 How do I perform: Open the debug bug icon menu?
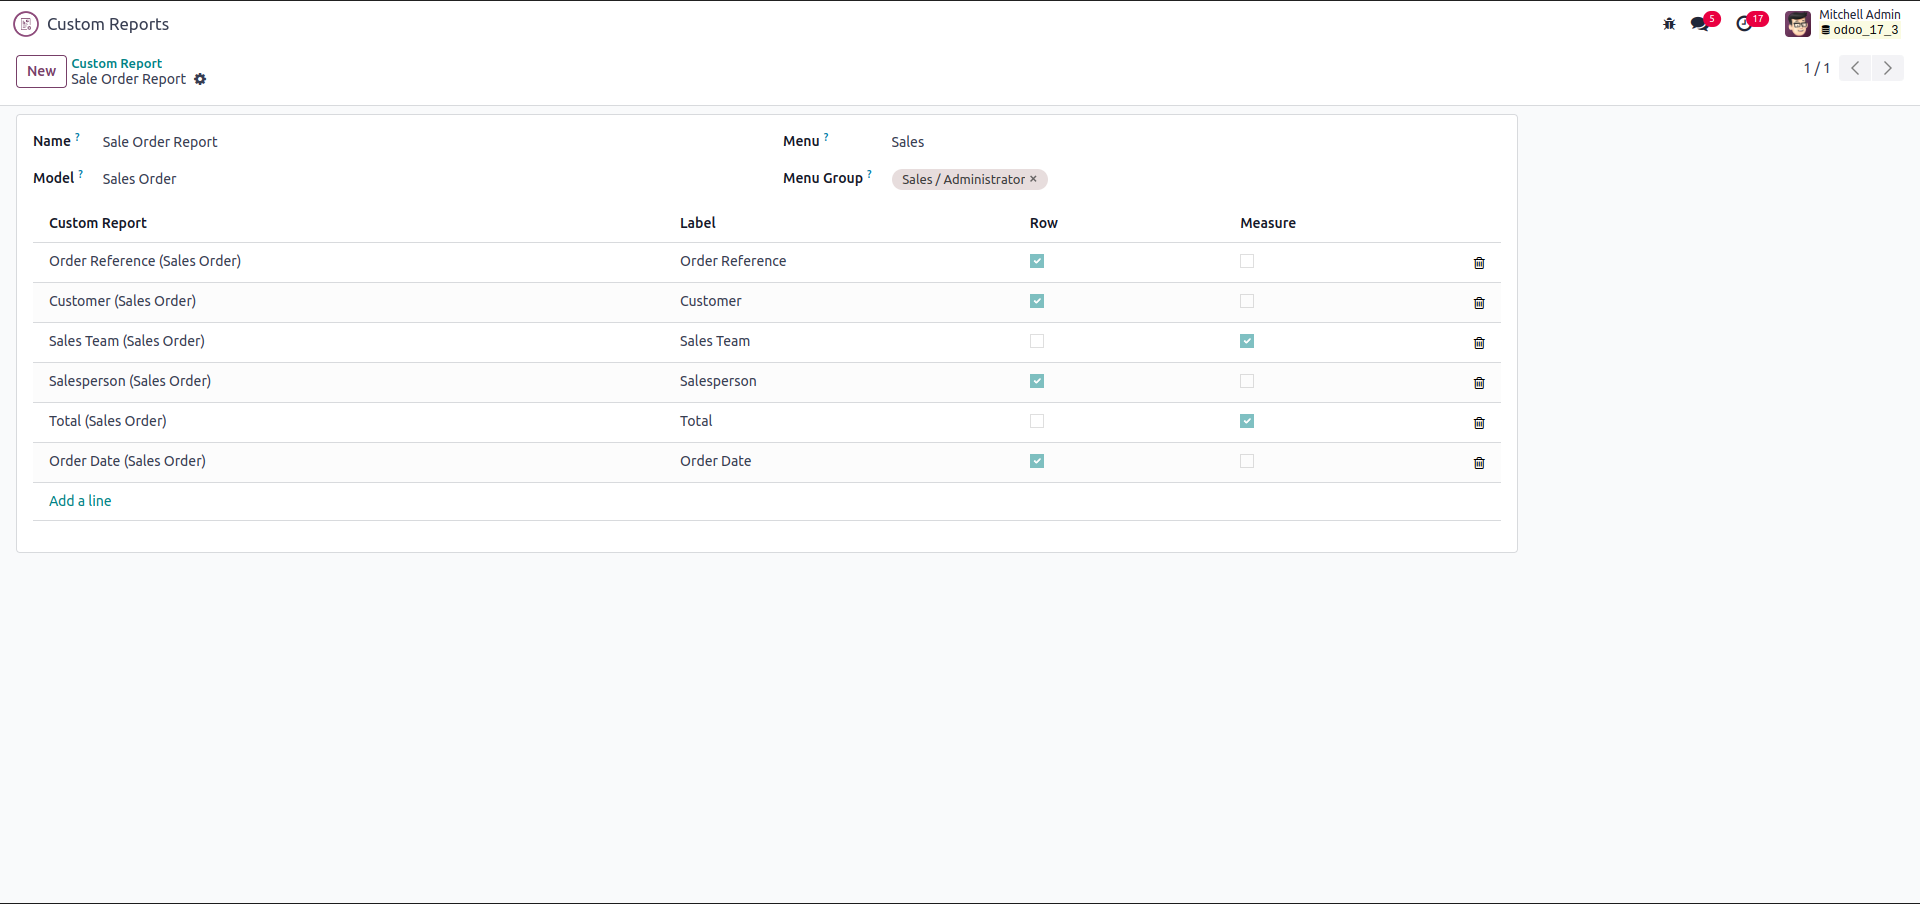1669,24
